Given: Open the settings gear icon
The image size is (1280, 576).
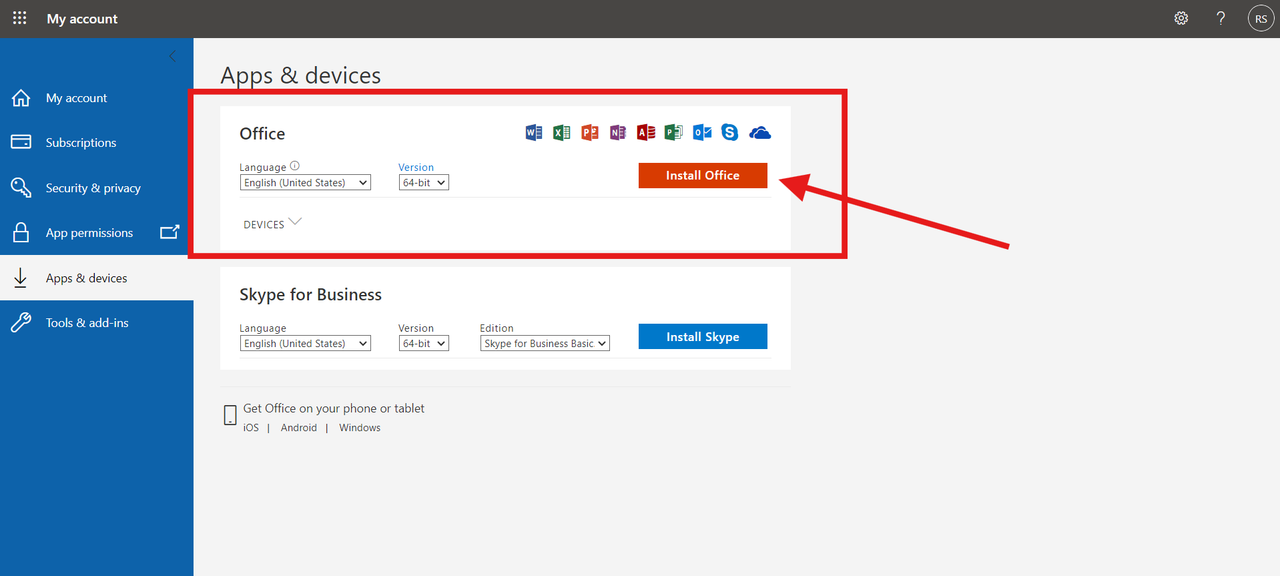Looking at the screenshot, I should coord(1181,18).
